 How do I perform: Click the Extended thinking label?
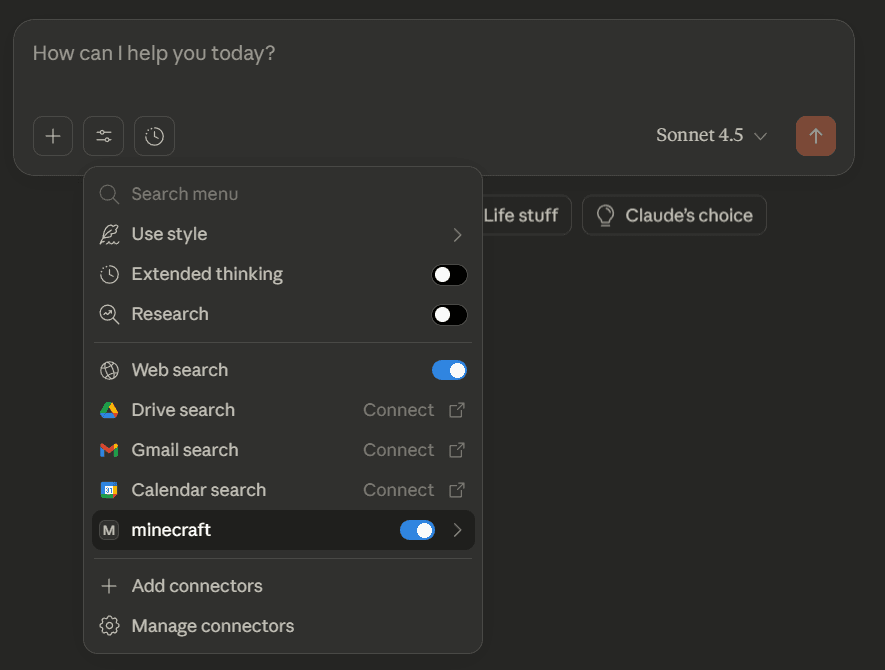tap(207, 274)
